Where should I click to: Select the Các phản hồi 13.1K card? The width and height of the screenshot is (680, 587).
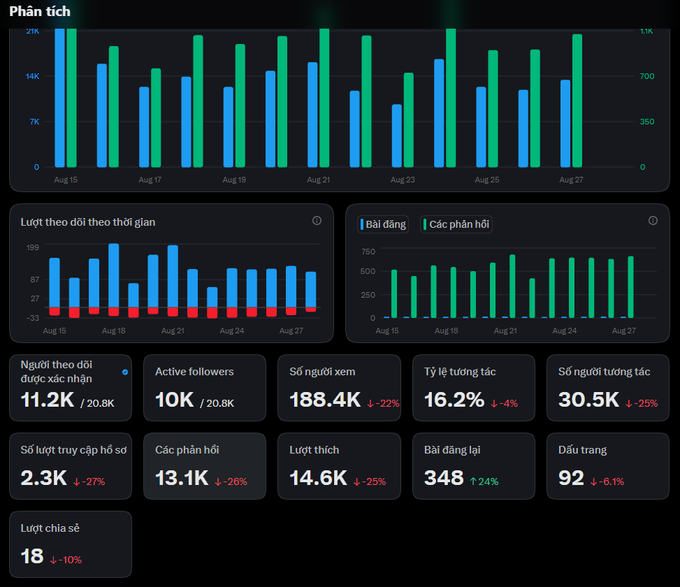205,466
